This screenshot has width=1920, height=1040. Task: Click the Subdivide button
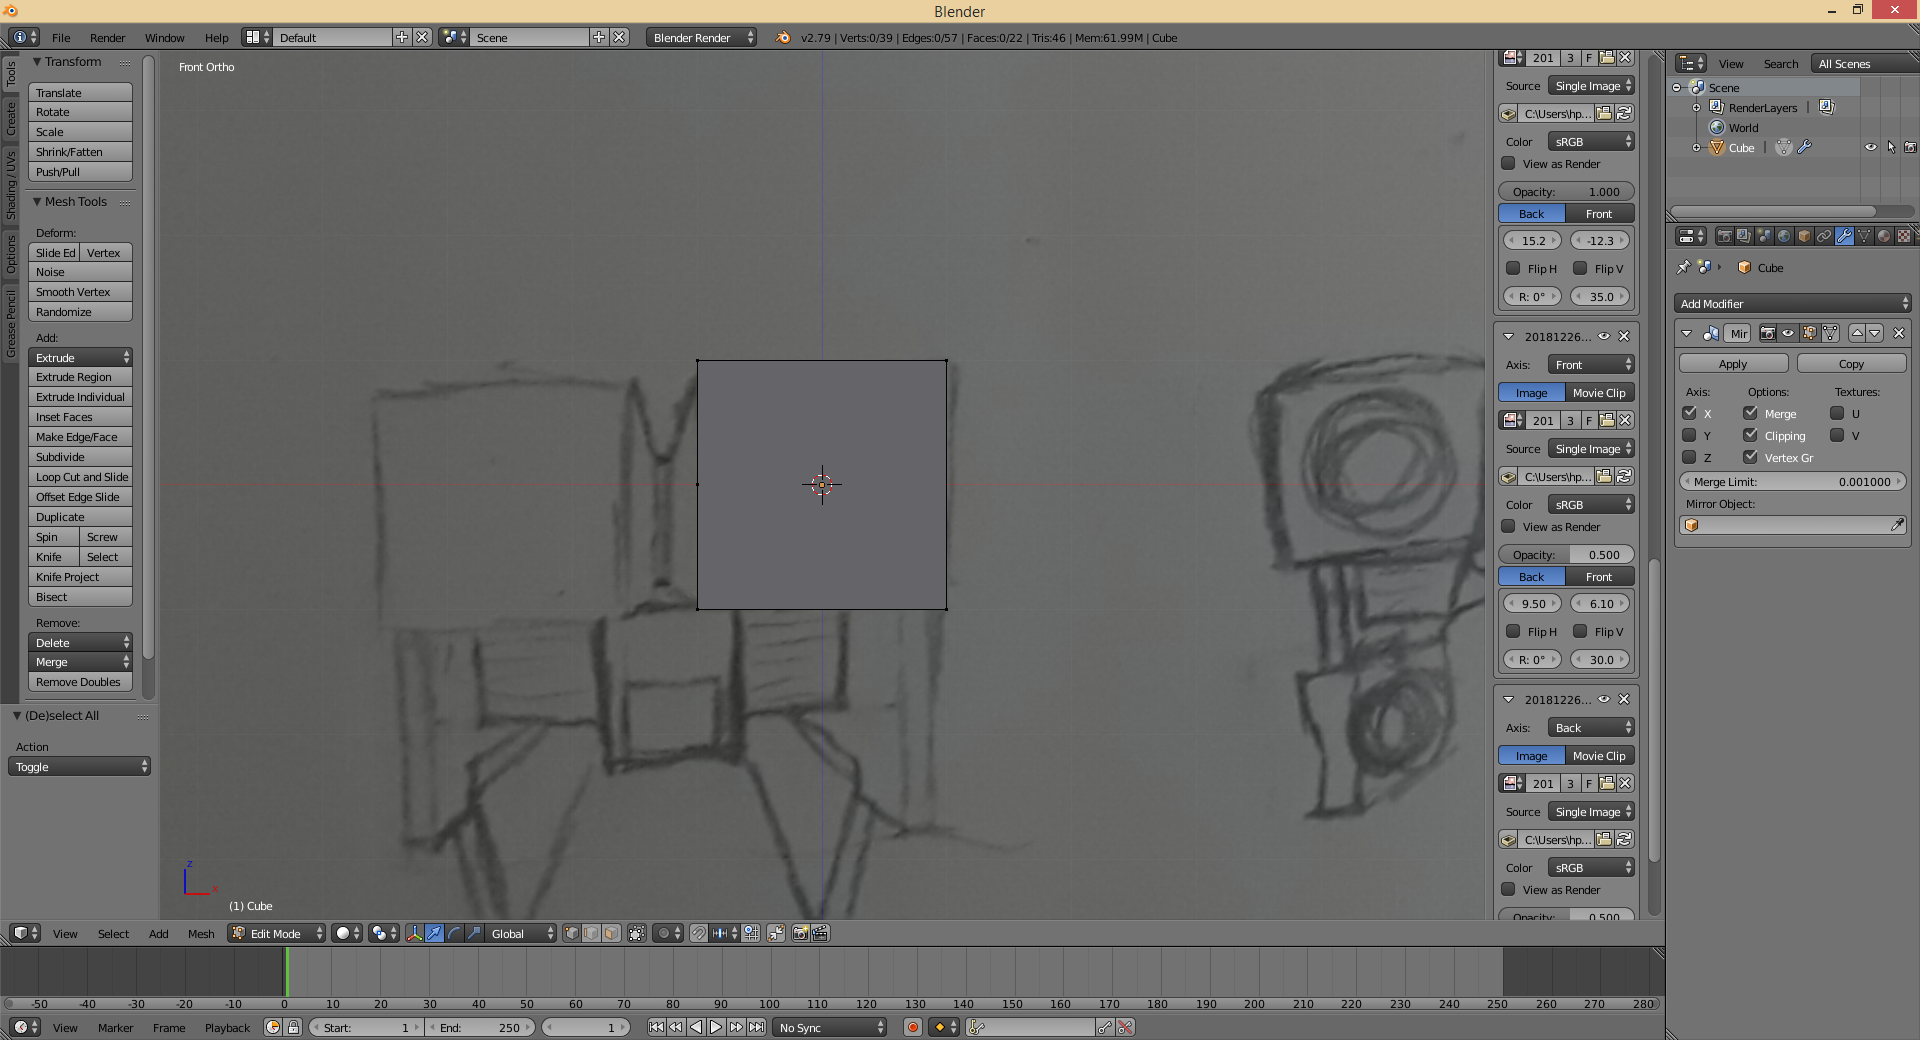click(80, 457)
